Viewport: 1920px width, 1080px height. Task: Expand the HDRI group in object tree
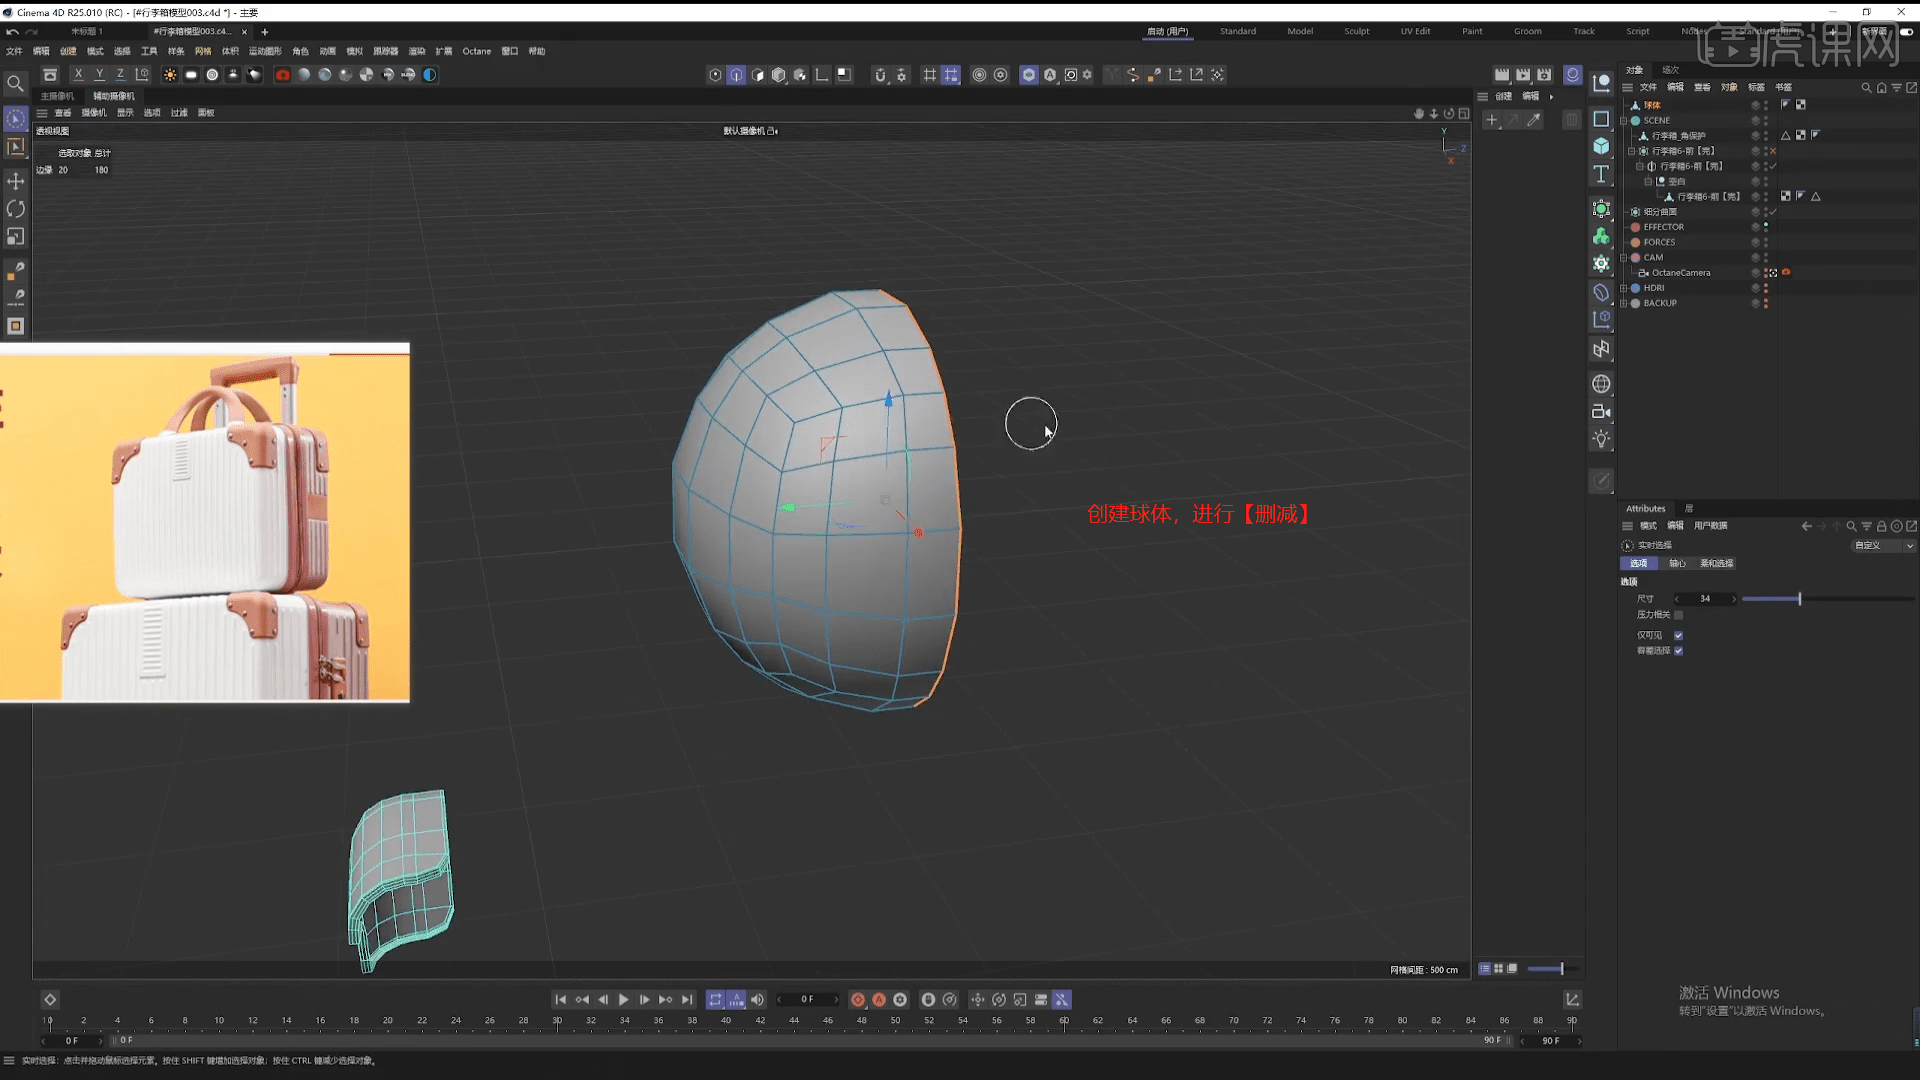click(1624, 288)
